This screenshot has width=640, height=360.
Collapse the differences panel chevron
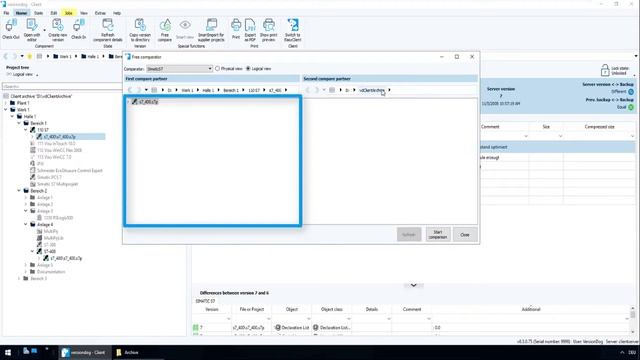413,285
